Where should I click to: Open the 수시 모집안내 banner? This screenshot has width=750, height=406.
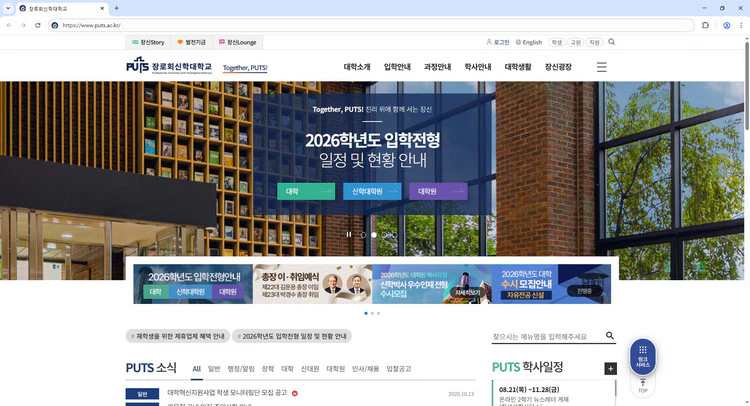[x=551, y=284]
